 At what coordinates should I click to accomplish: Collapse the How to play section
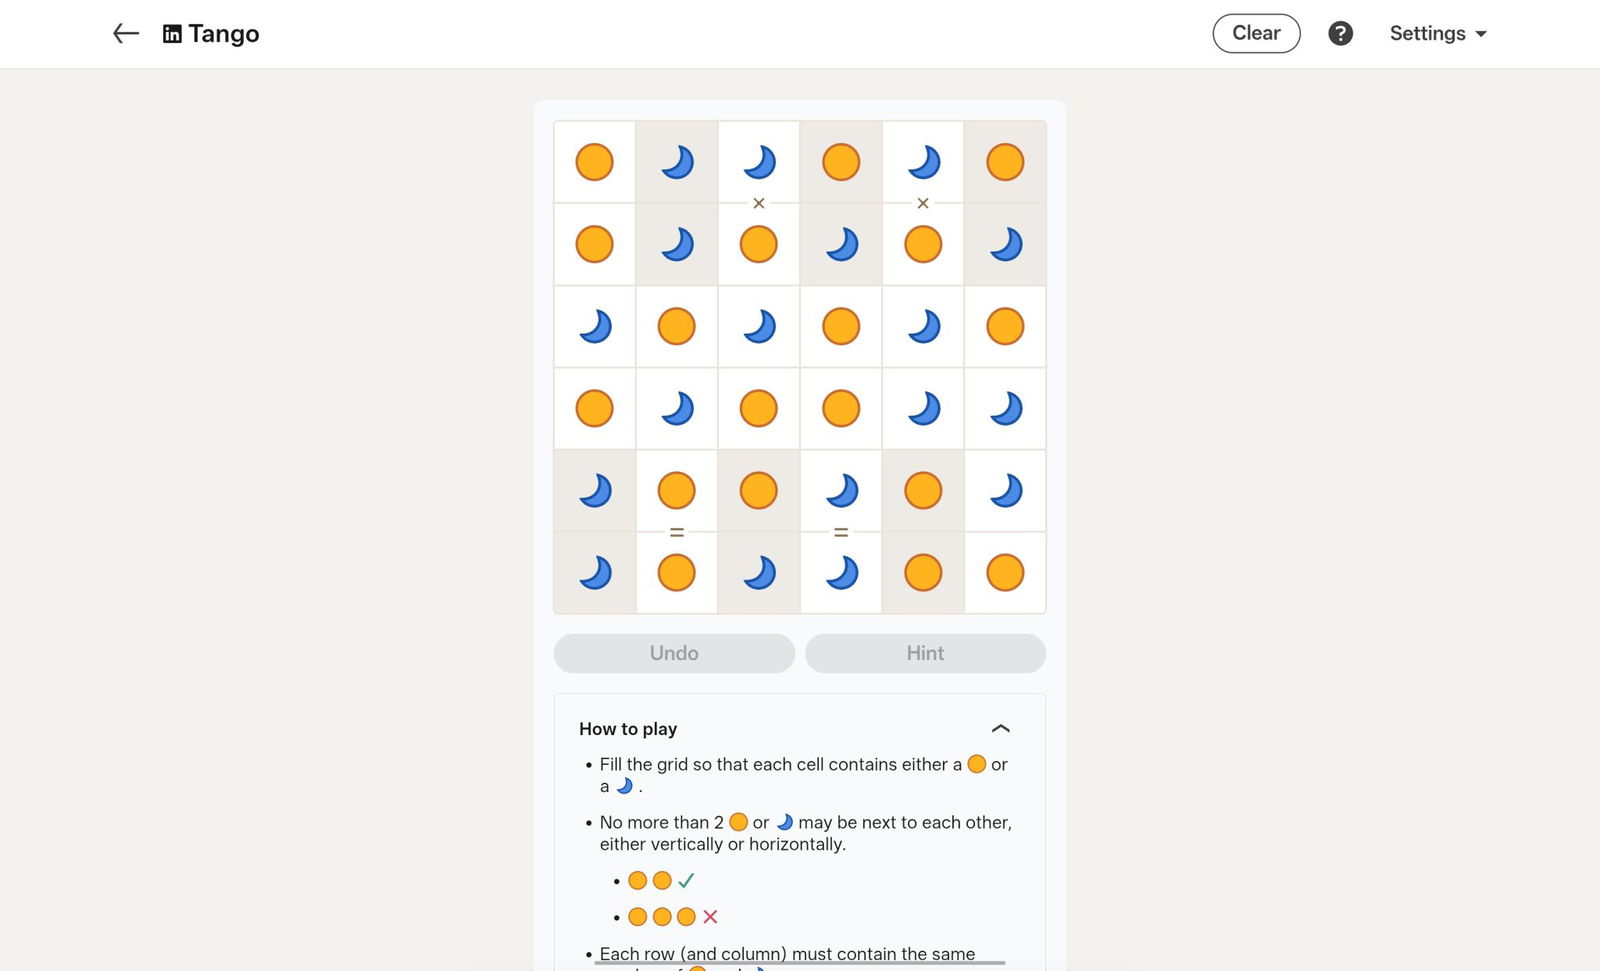point(1000,729)
